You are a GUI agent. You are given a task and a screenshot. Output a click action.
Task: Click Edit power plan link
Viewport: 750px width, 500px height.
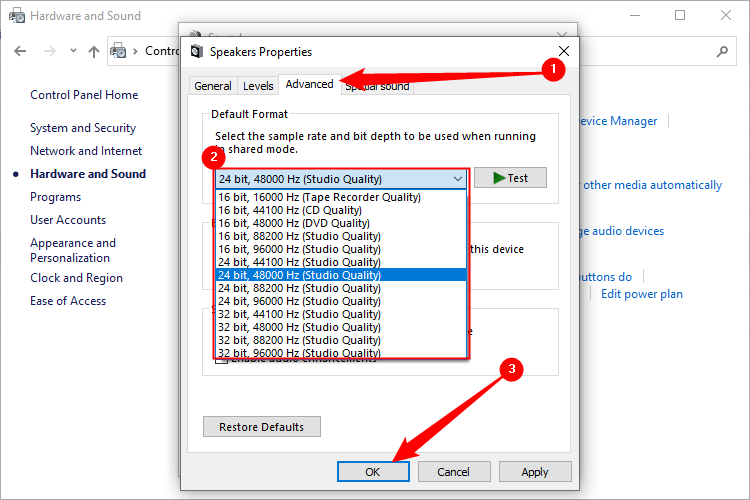tap(642, 294)
